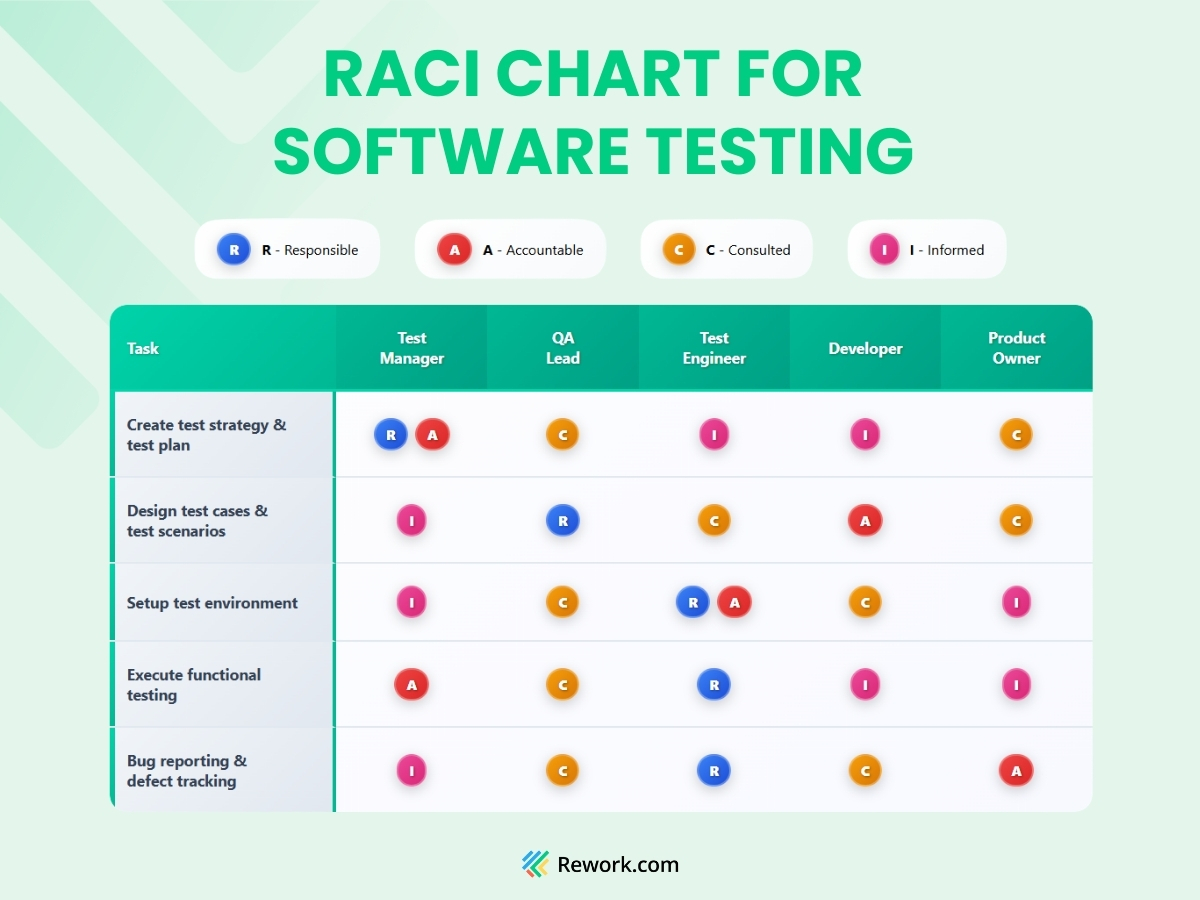Screen dimensions: 1200x900
Task: Click R badge for Test Manager in Create test strategy row
Action: (391, 435)
